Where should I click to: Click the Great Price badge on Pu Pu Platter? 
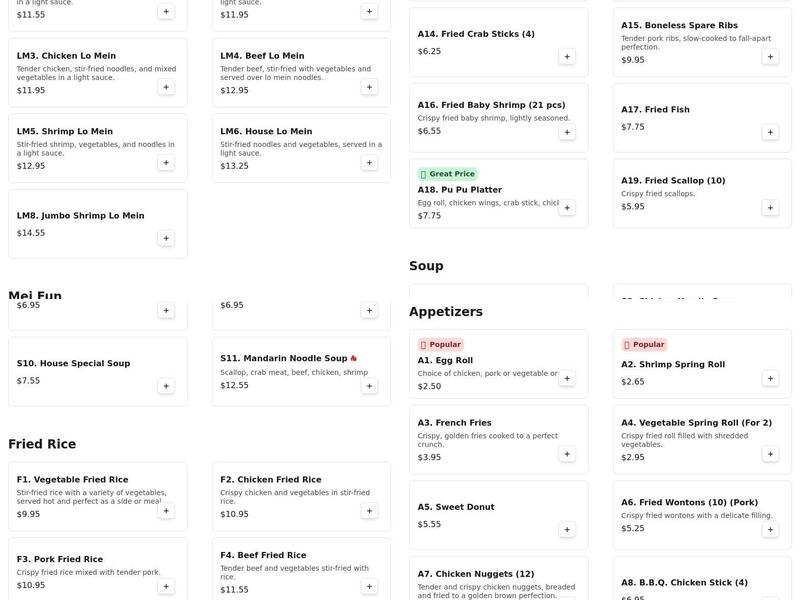[447, 174]
